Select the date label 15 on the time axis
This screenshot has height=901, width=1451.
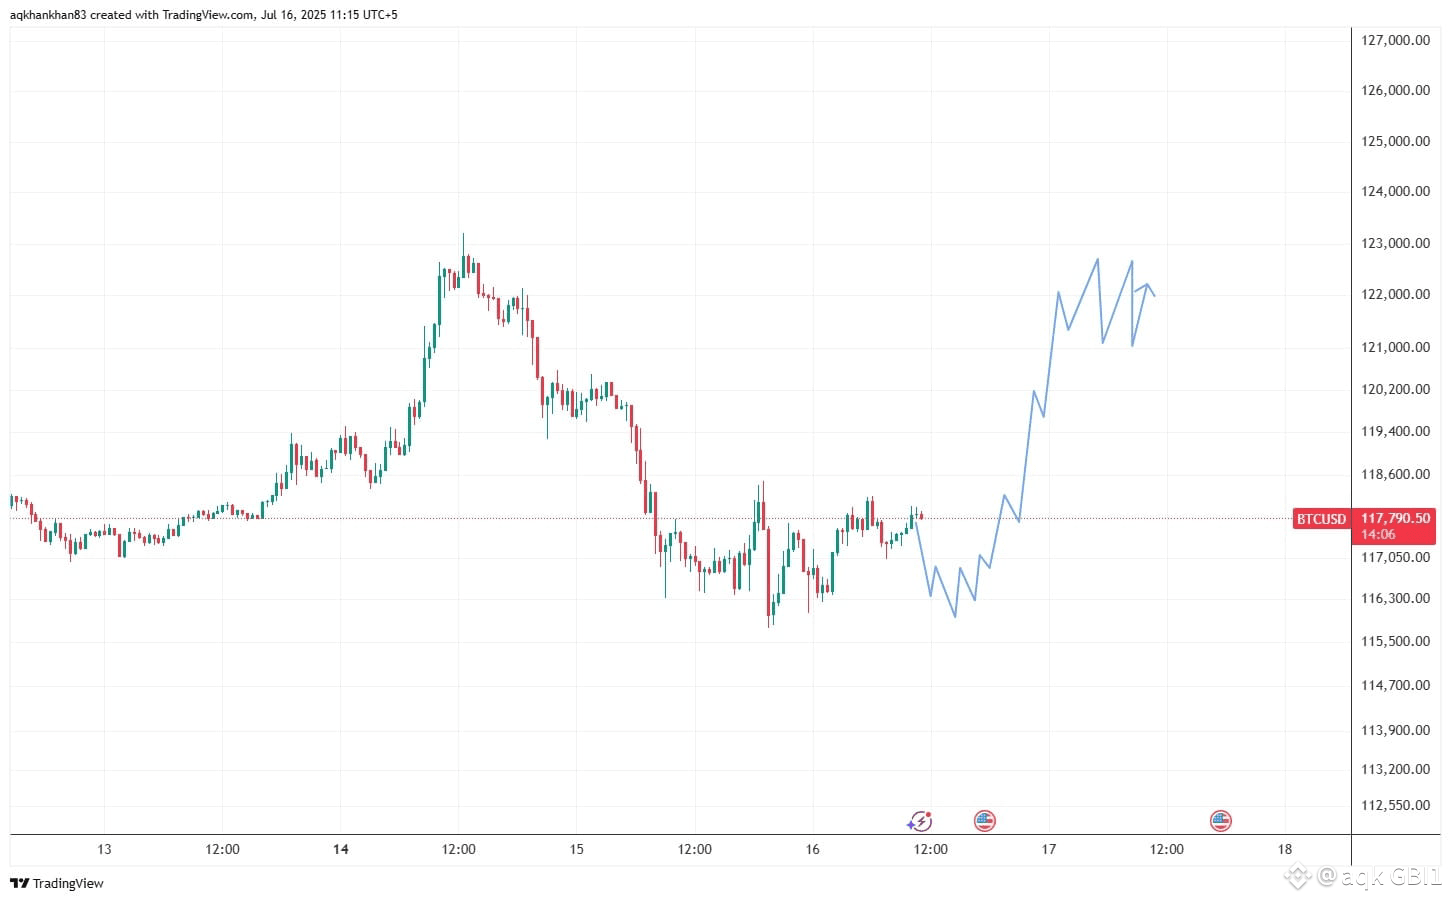[x=576, y=850]
